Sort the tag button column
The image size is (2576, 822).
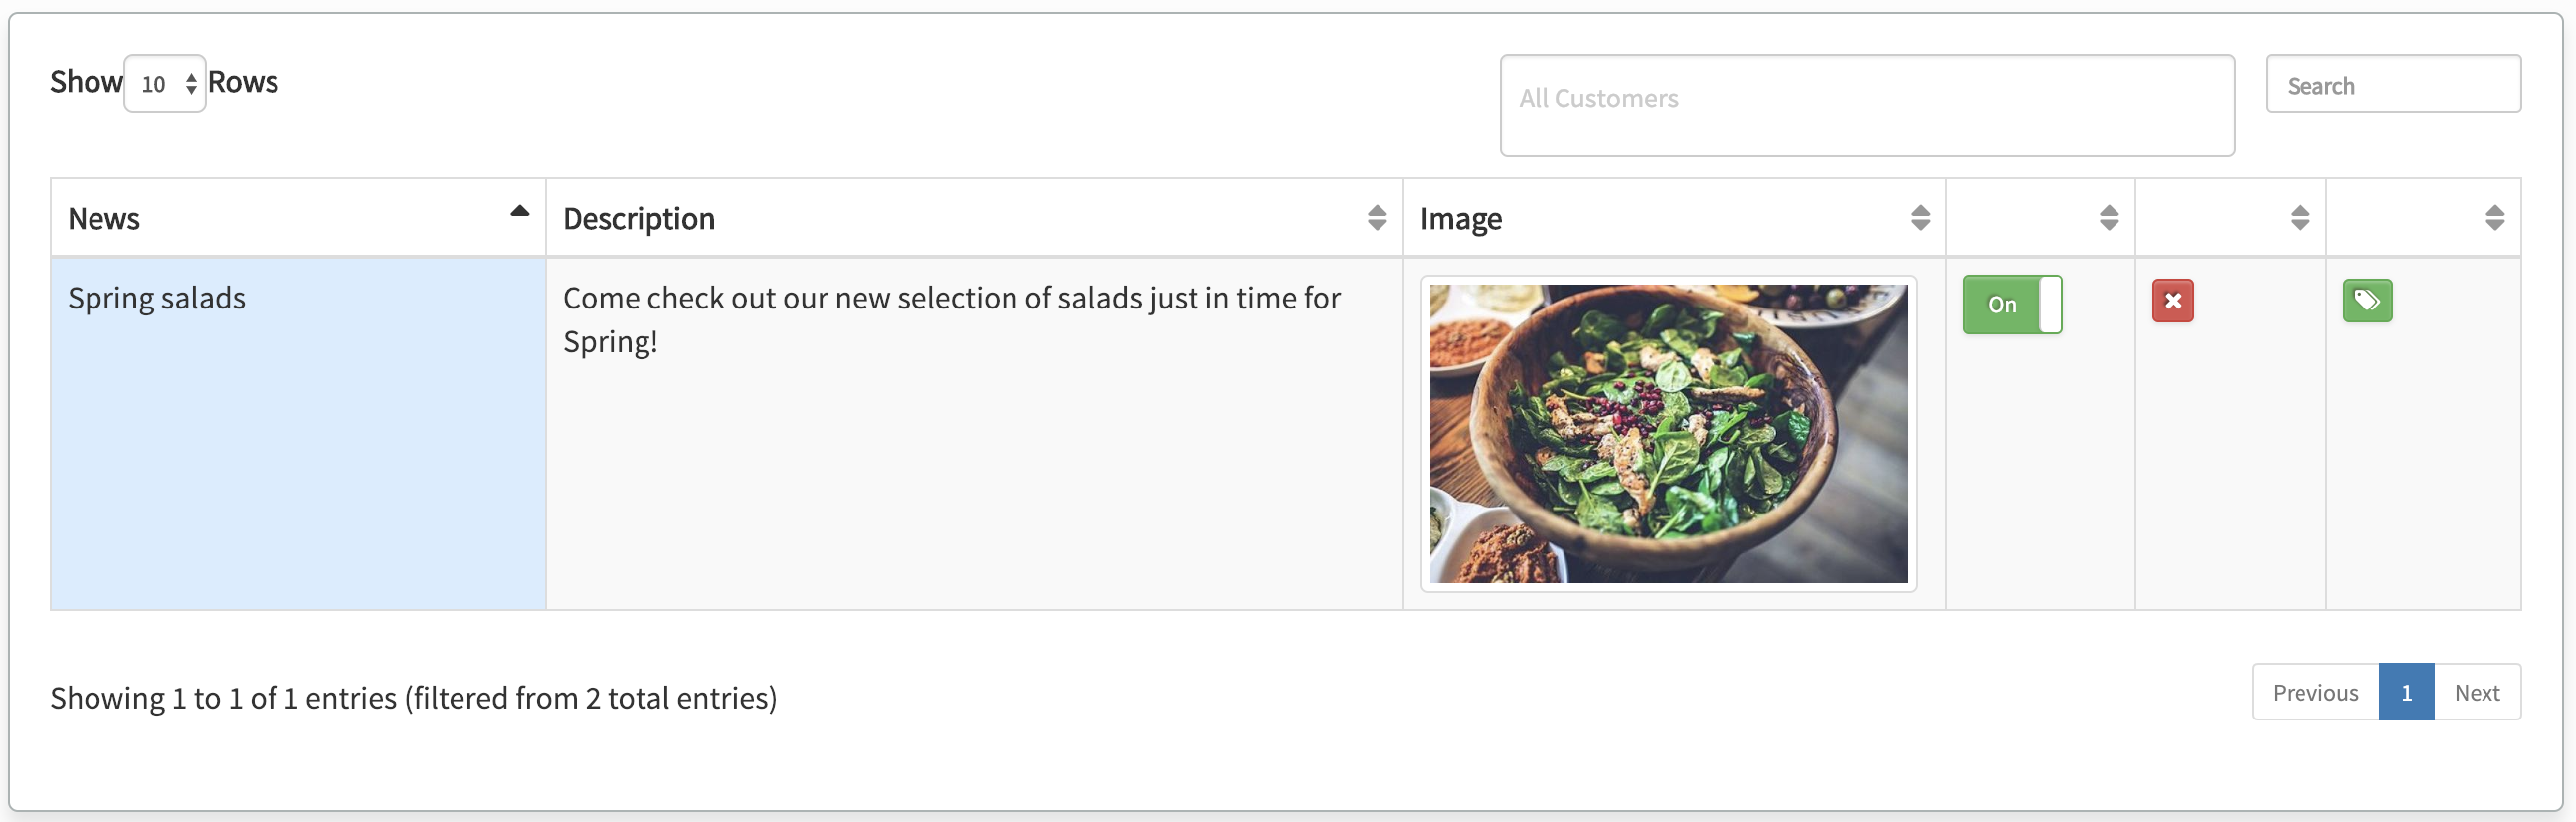tap(2494, 218)
